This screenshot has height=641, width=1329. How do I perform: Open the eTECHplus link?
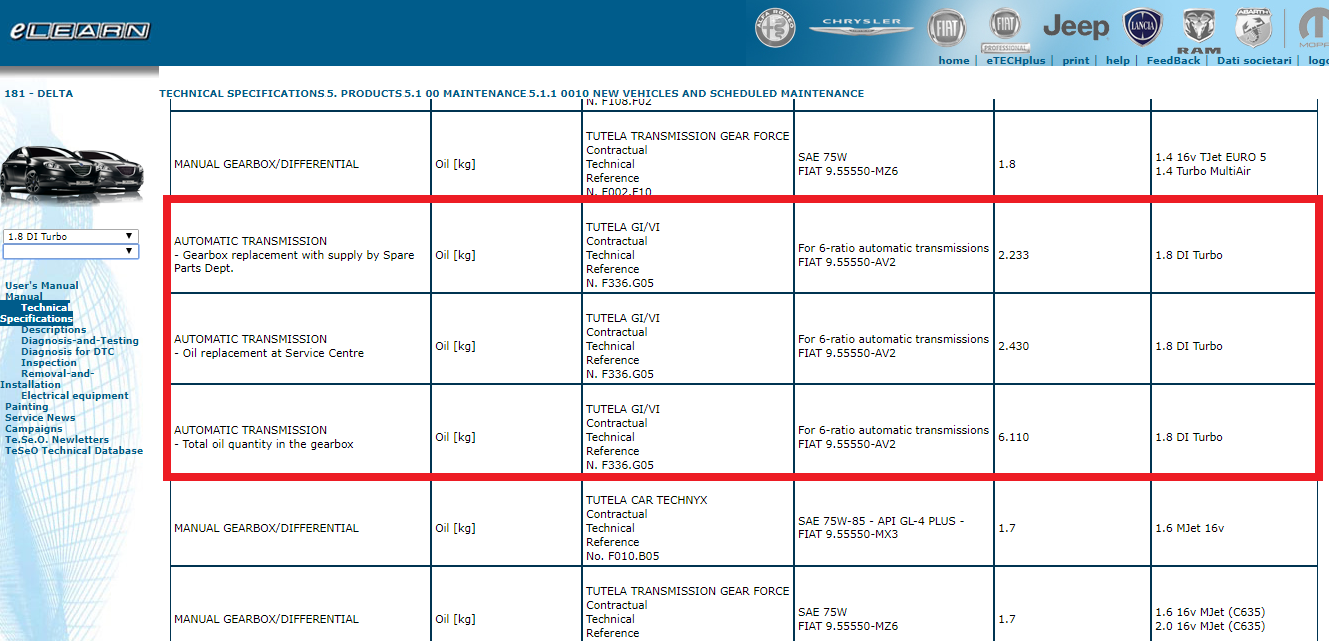(1015, 61)
